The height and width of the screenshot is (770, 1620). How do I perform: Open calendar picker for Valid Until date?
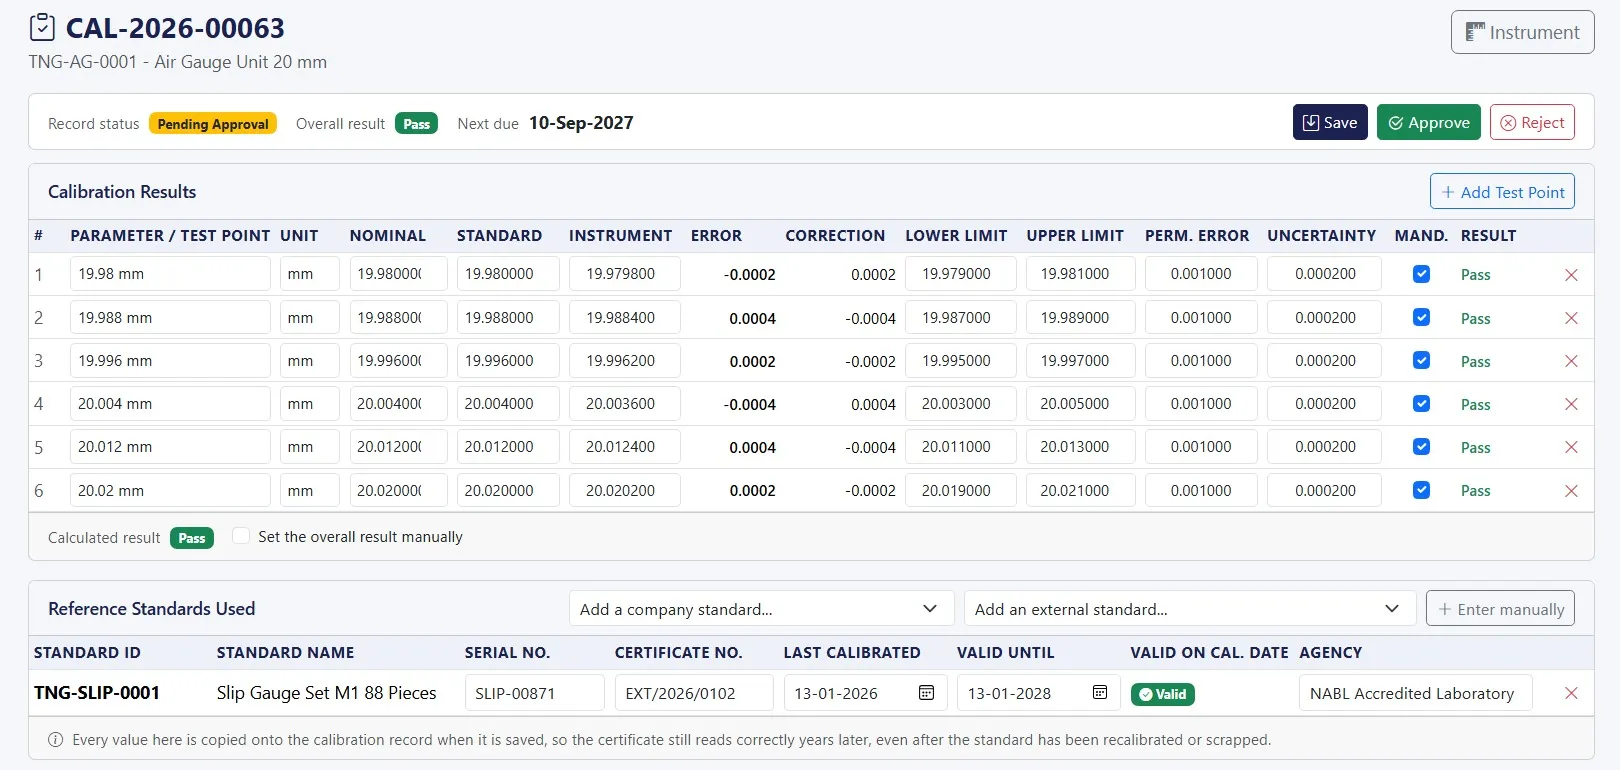(1100, 693)
